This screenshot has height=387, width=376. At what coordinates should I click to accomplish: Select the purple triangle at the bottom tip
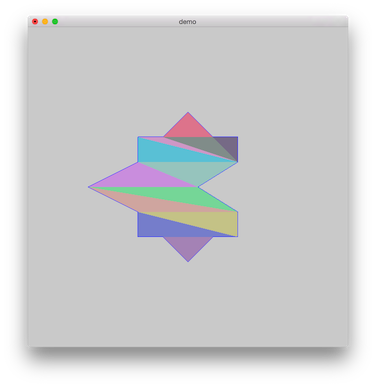(188, 245)
